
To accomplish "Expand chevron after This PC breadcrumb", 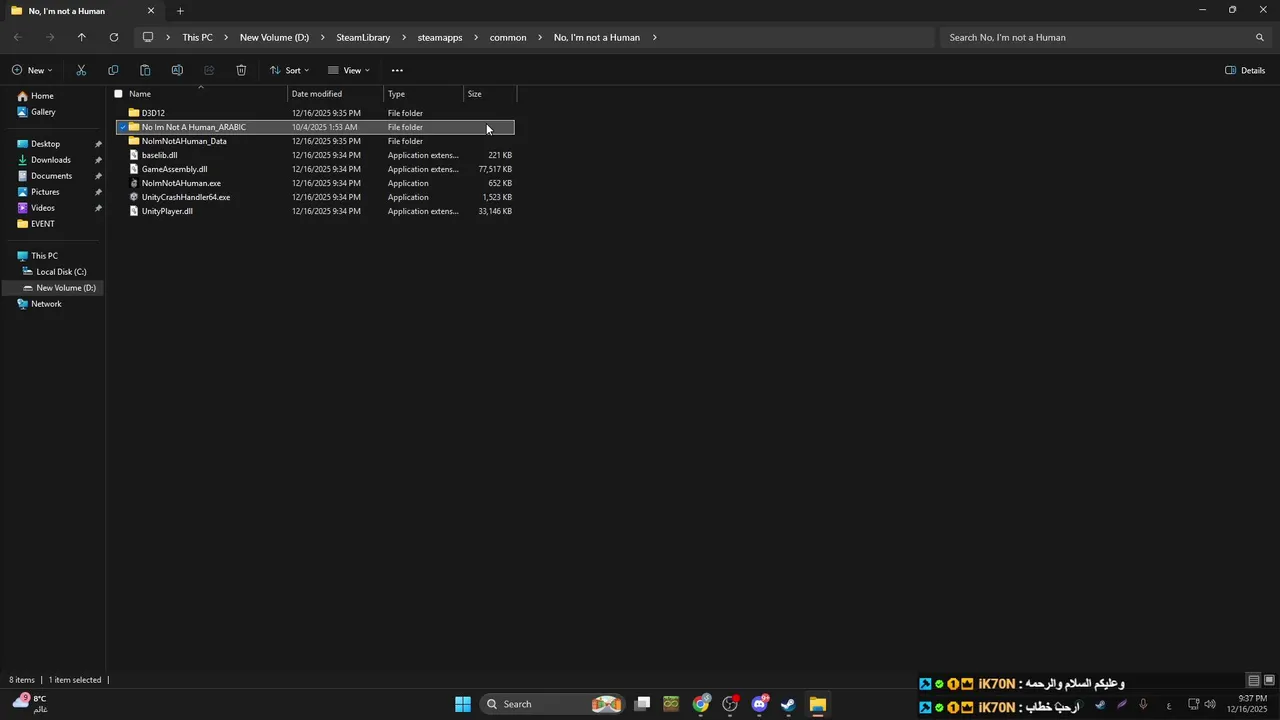I will [226, 37].
